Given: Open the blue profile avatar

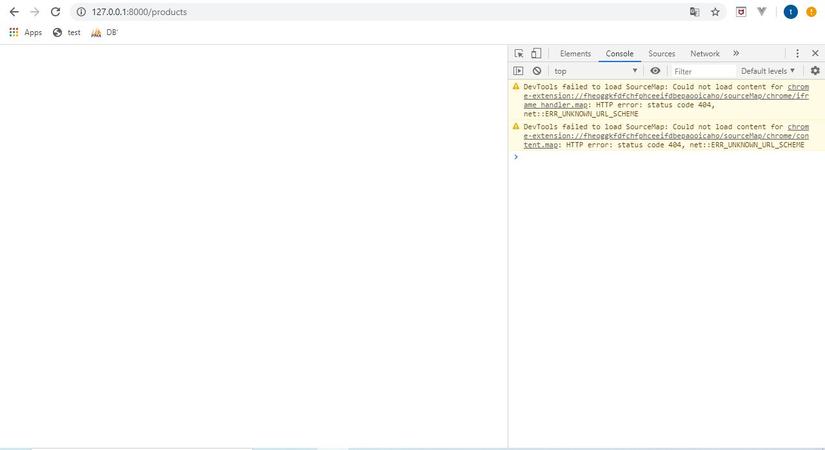Looking at the screenshot, I should click(x=790, y=12).
